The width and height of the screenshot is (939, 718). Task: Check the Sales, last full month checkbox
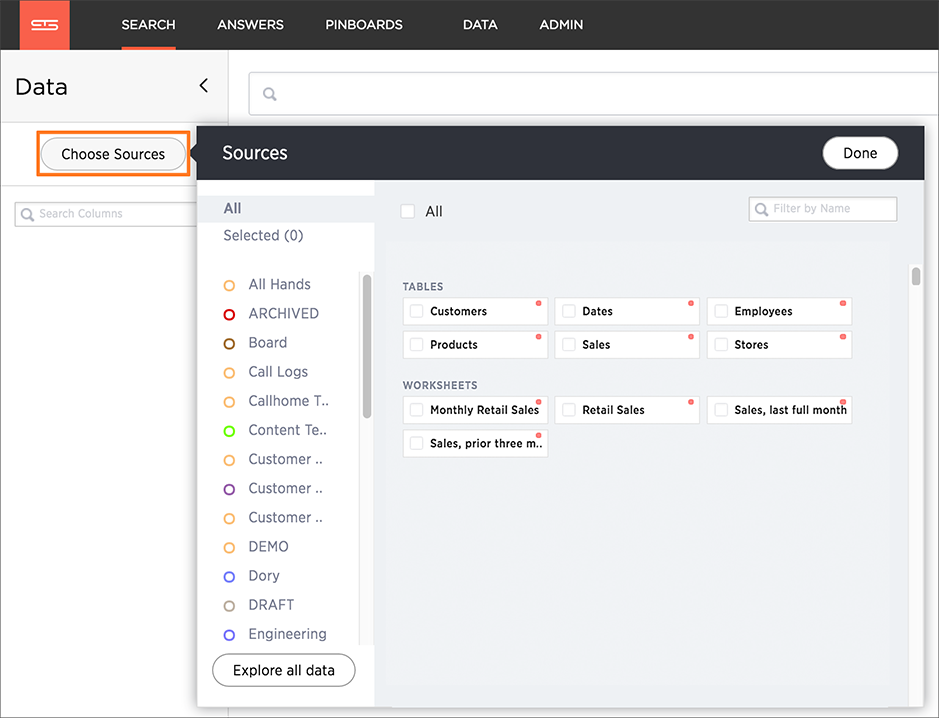pos(721,410)
